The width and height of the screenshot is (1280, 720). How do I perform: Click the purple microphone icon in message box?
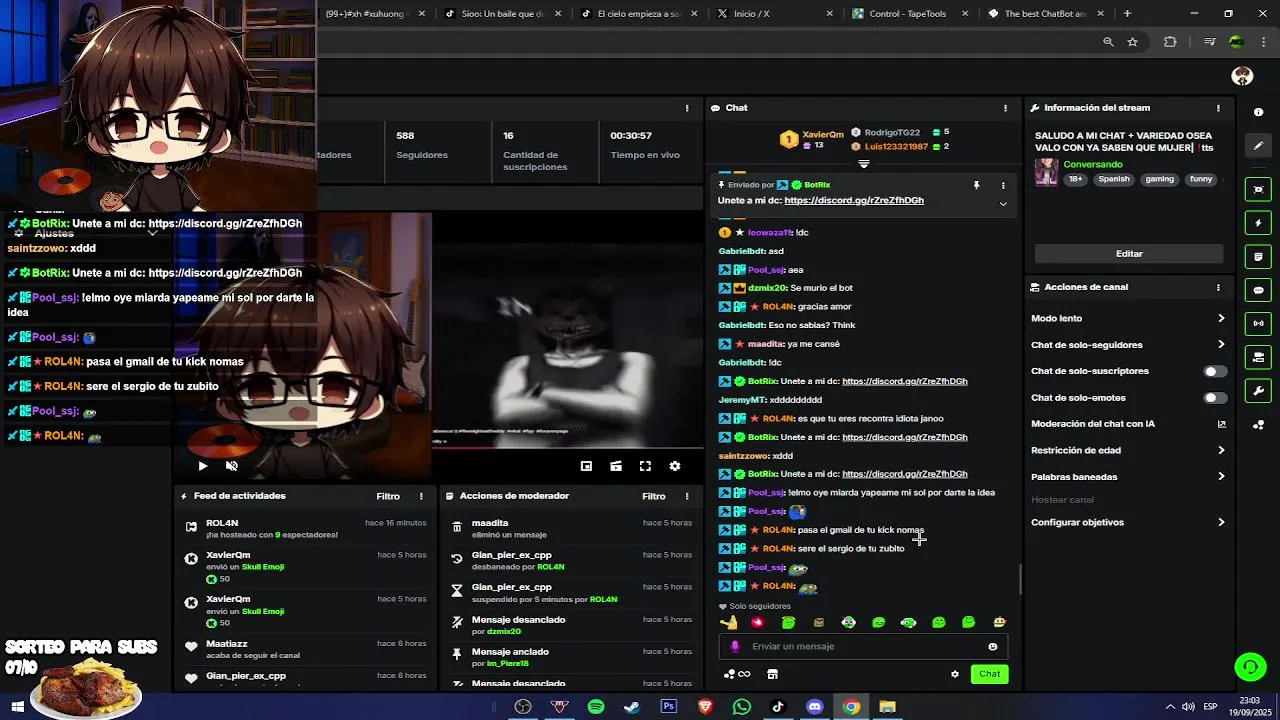pyautogui.click(x=735, y=646)
